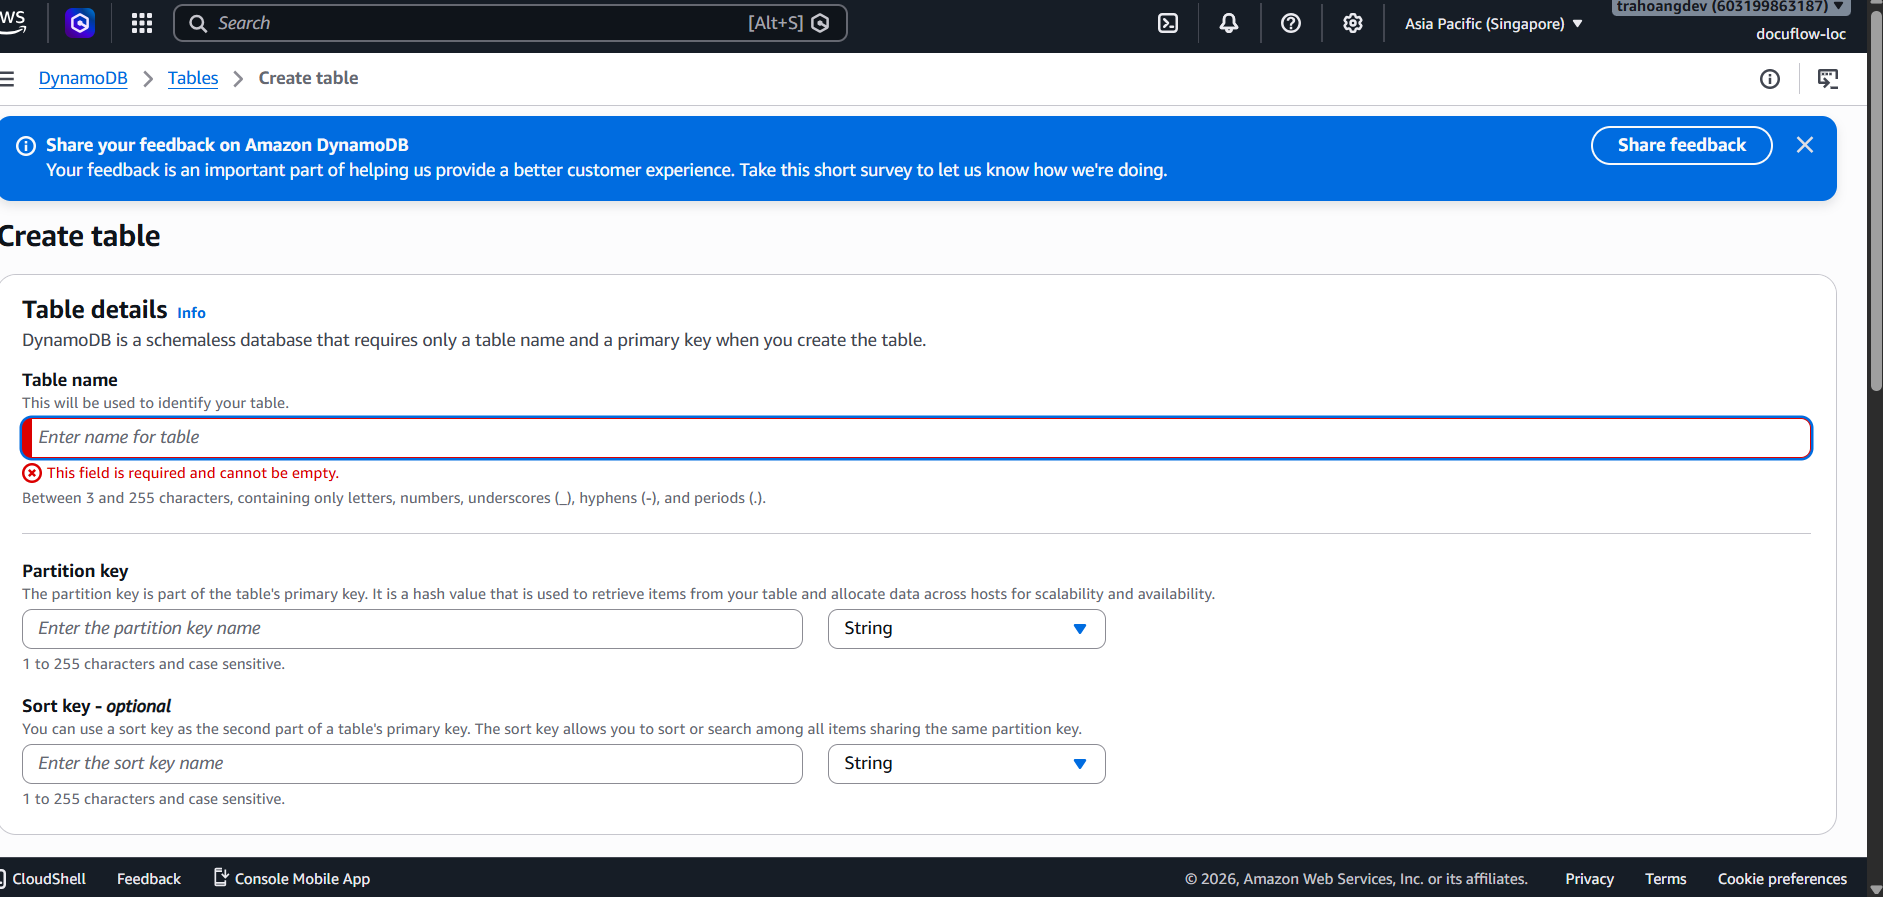Viewport: 1883px width, 897px height.
Task: Open the Table details Info link
Action: pos(191,312)
